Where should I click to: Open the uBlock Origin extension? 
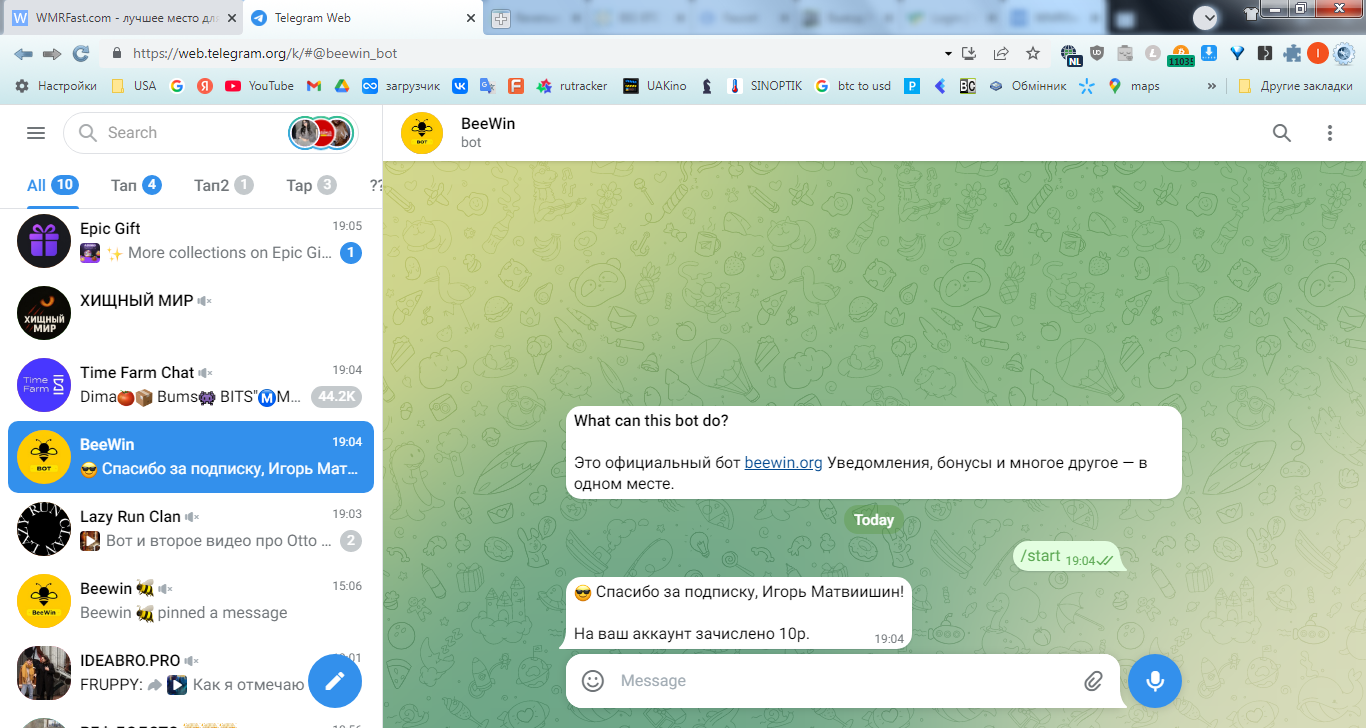point(1098,53)
